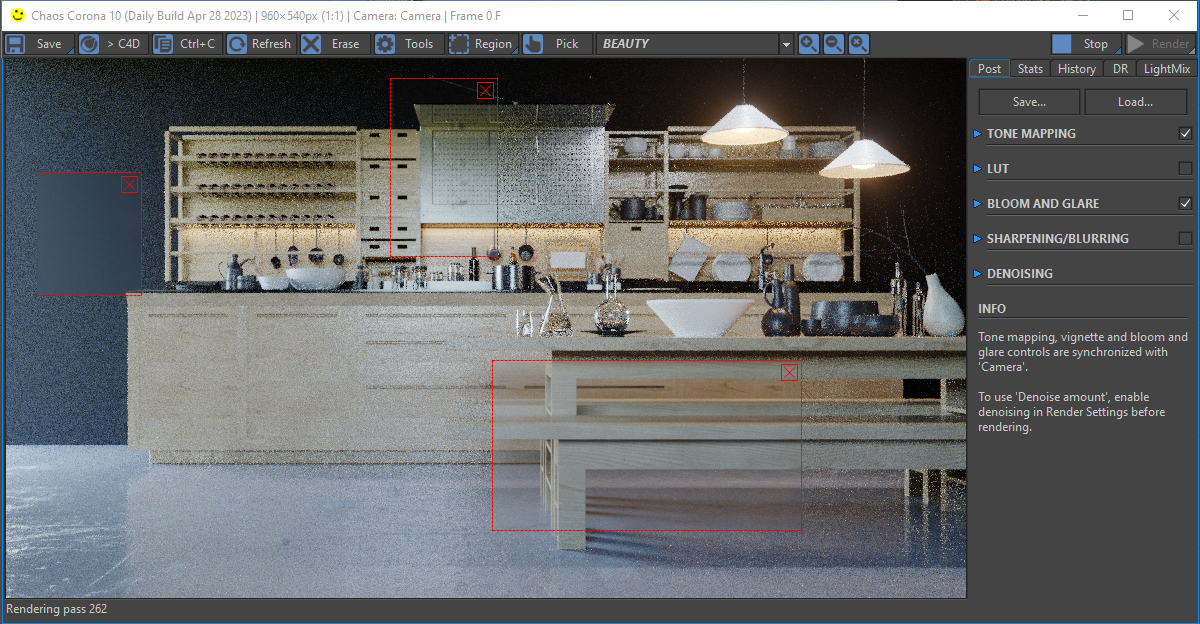Click the Load... post settings button
Screen dimensions: 1200x624
1135,102
